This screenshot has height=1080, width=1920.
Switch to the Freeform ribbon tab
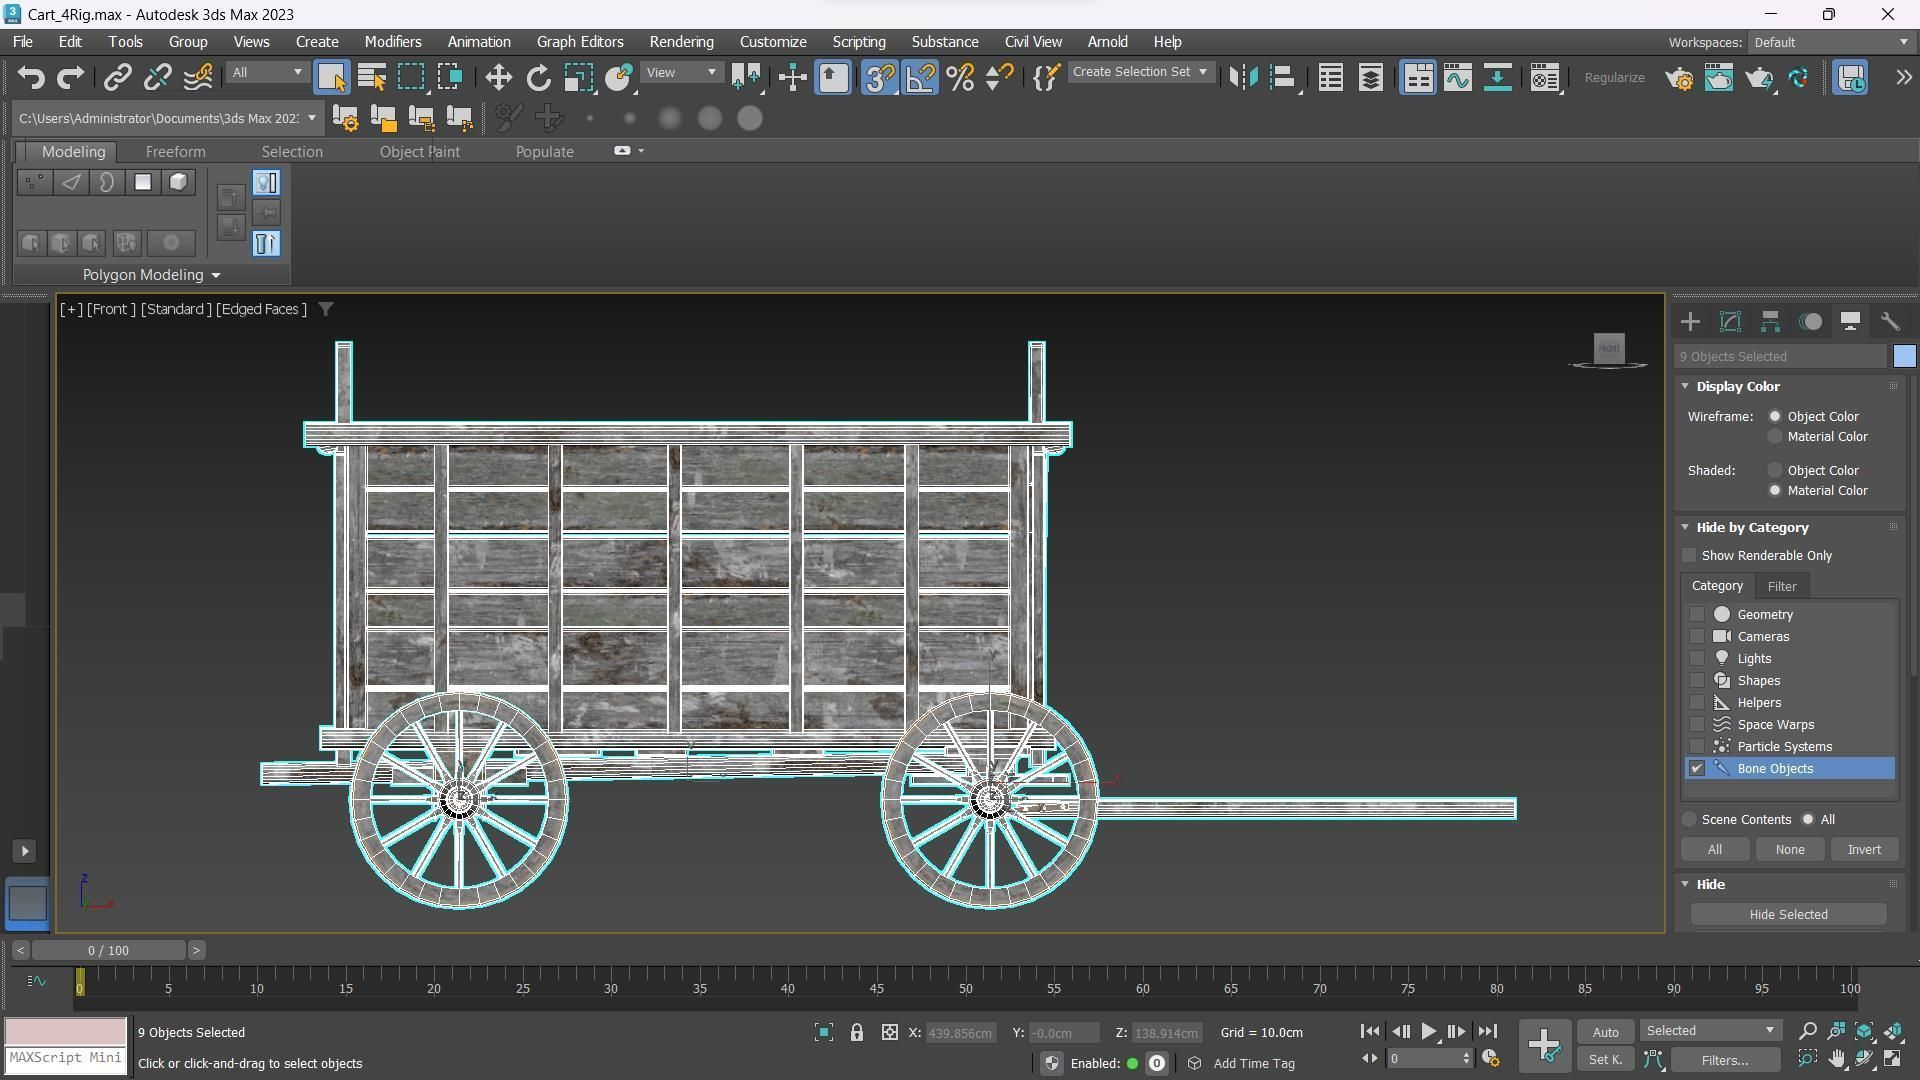(x=175, y=152)
